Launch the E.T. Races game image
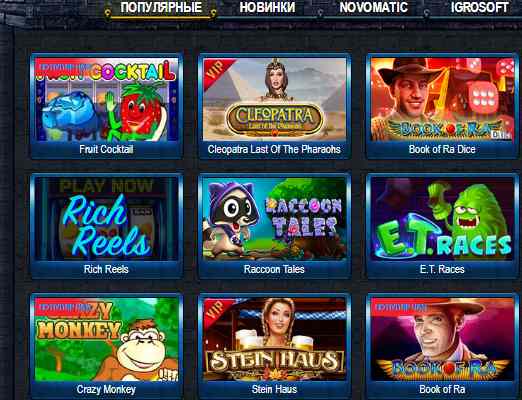 (x=442, y=219)
